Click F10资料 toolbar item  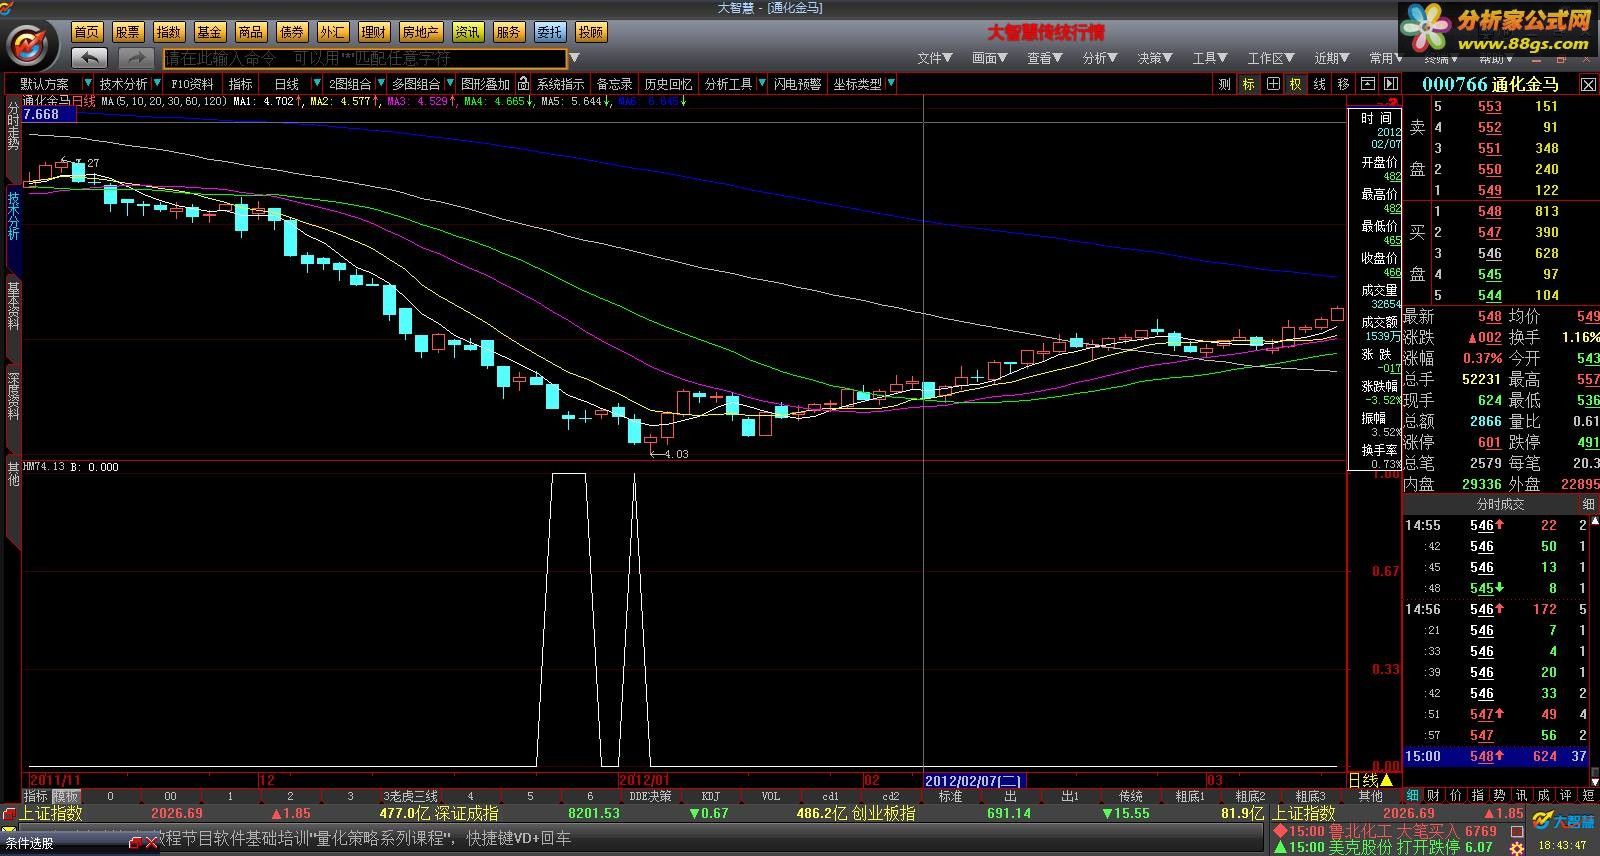[x=191, y=84]
